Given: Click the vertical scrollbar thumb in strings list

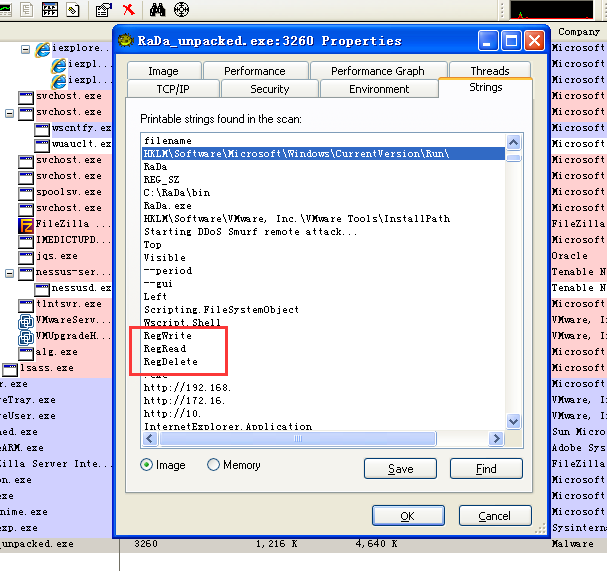Looking at the screenshot, I should click(513, 158).
